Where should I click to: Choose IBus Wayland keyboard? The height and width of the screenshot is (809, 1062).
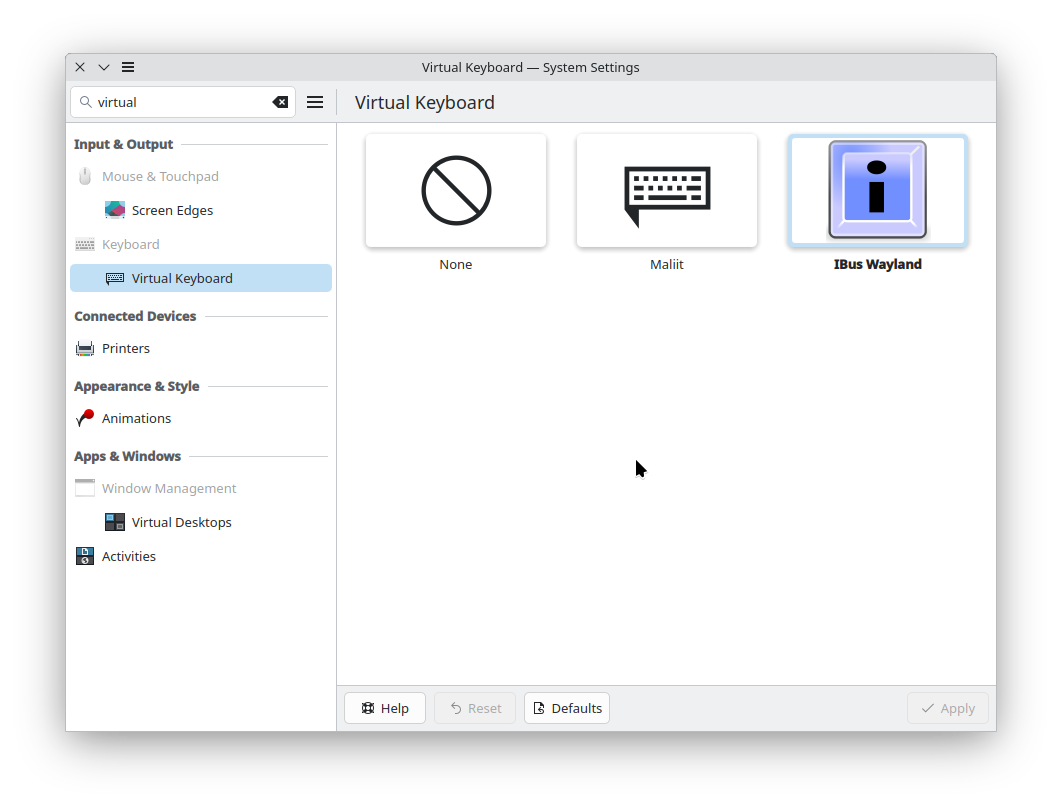click(877, 190)
